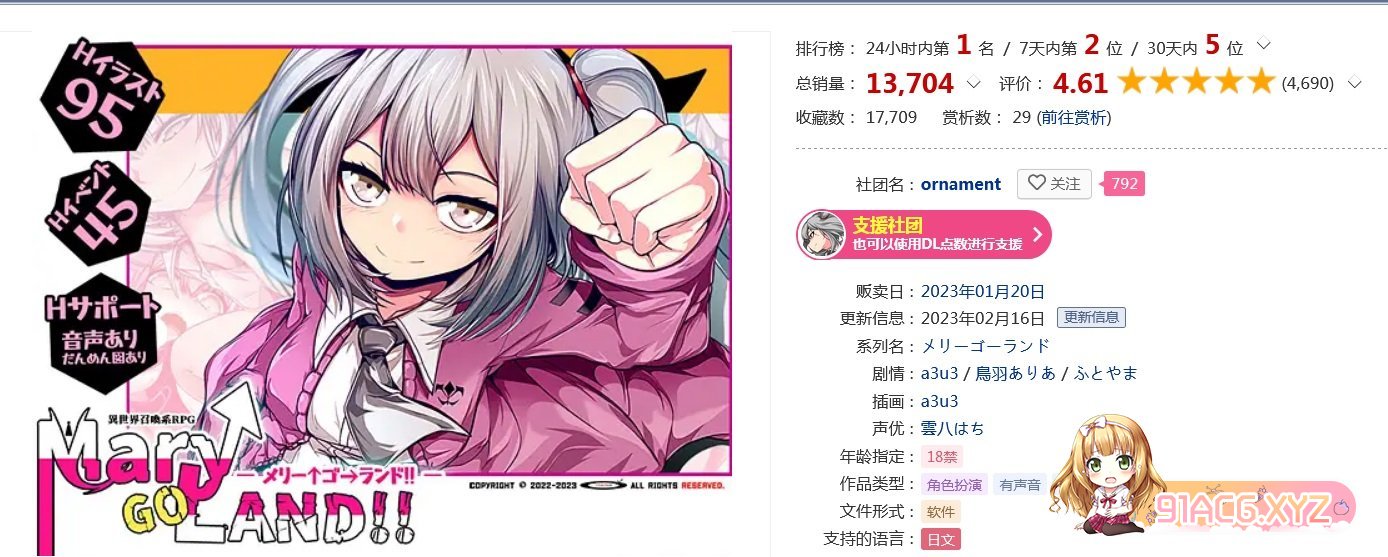Open the ornament circle link

coord(961,184)
